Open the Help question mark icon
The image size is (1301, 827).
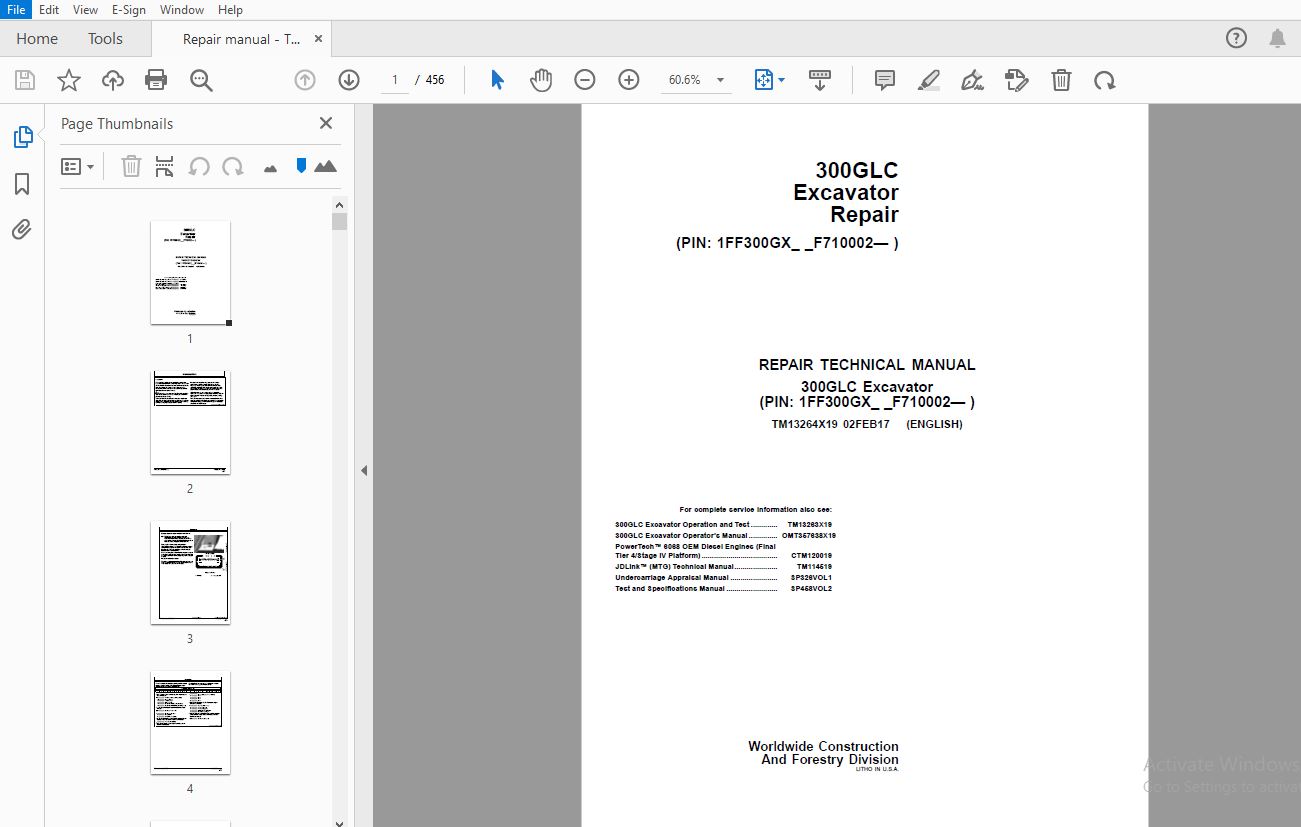pyautogui.click(x=1236, y=39)
